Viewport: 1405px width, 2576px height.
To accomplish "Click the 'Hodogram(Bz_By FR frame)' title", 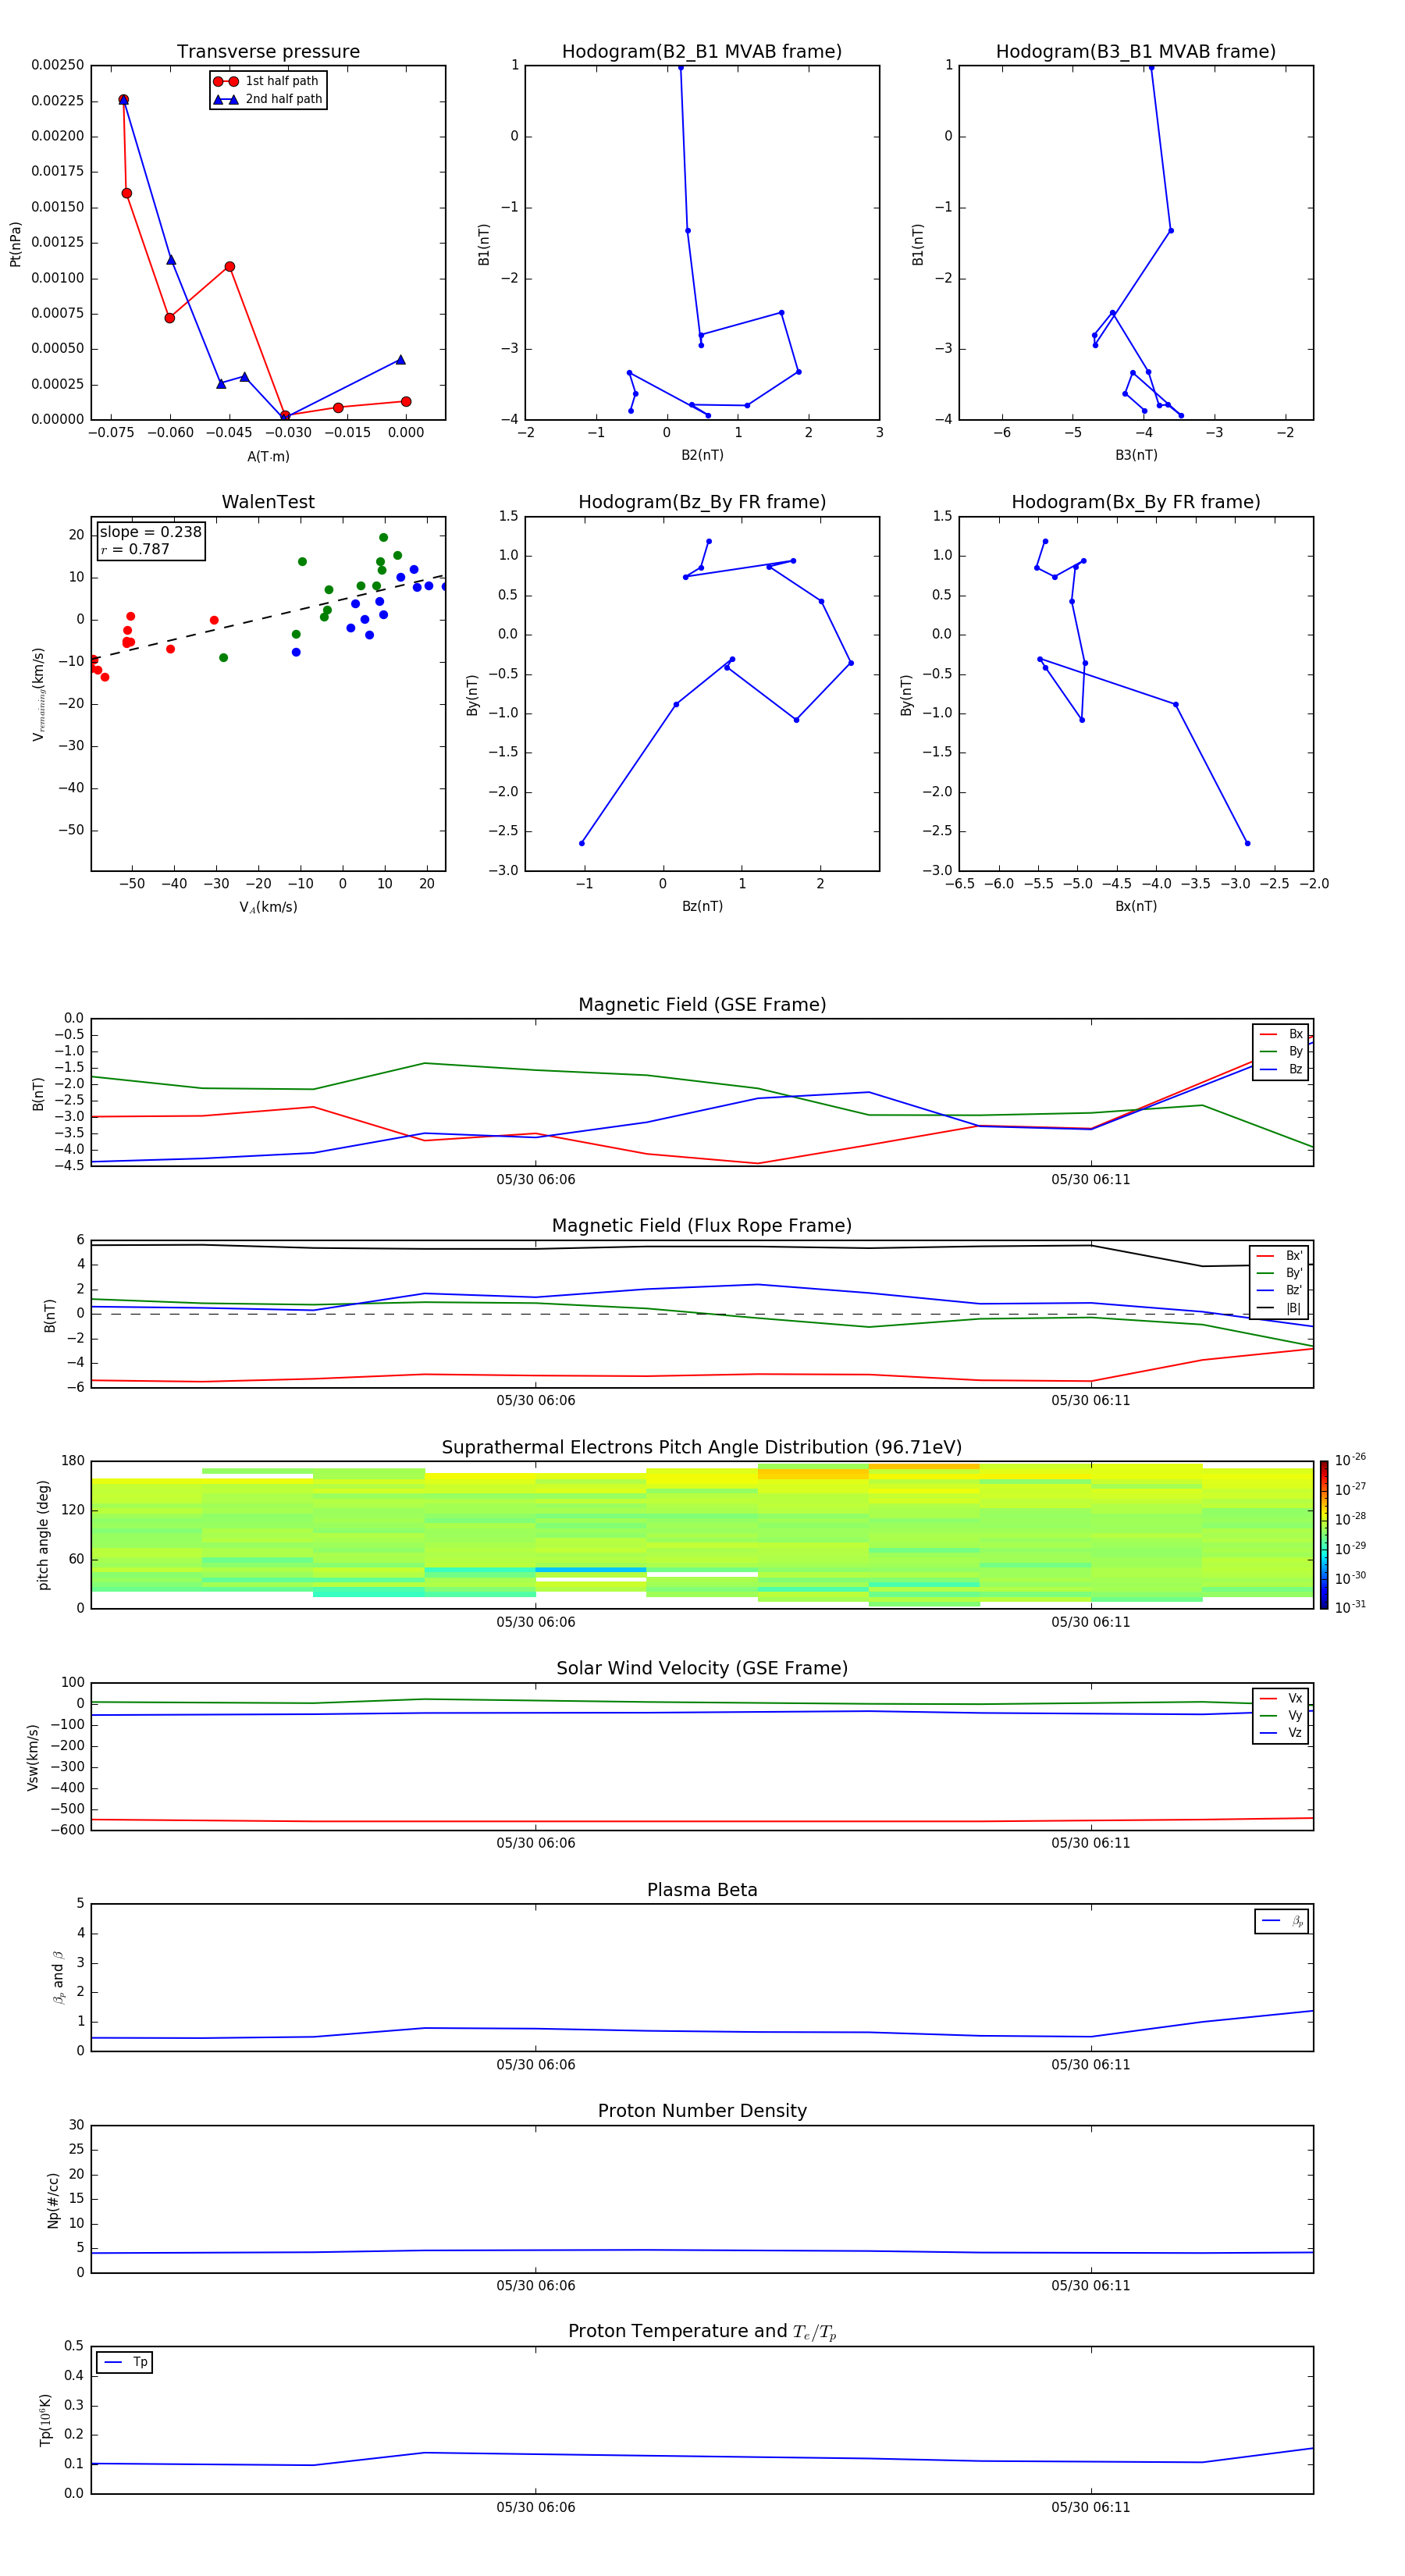I will pyautogui.click(x=702, y=502).
